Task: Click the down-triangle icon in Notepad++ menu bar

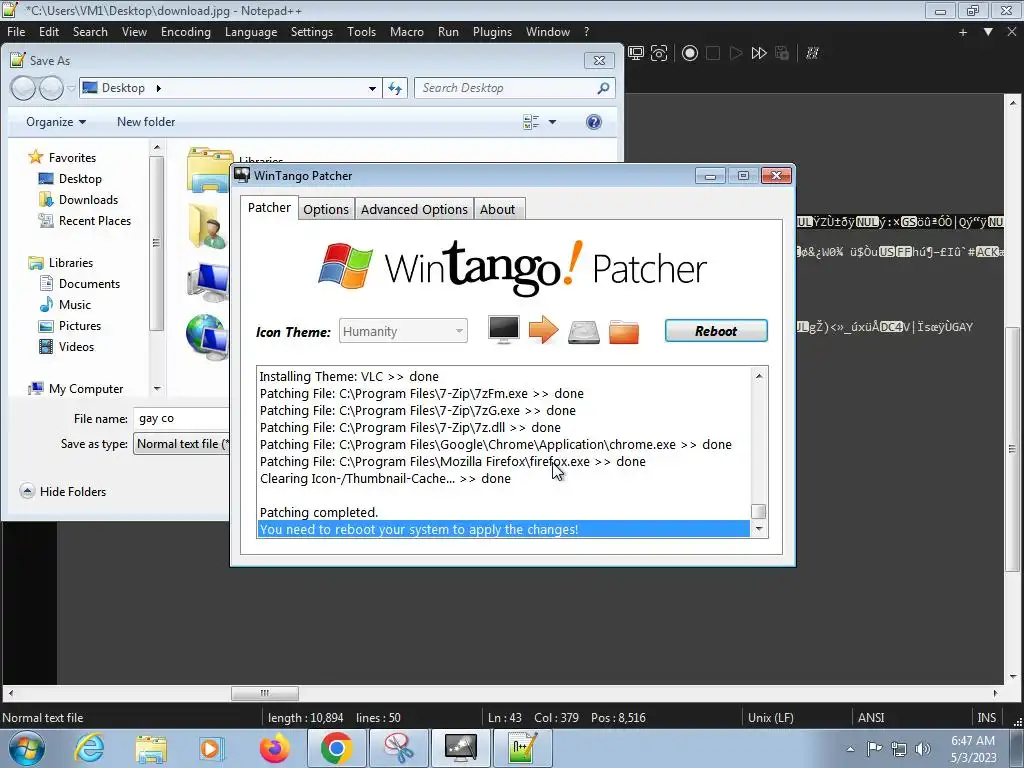Action: point(988,32)
